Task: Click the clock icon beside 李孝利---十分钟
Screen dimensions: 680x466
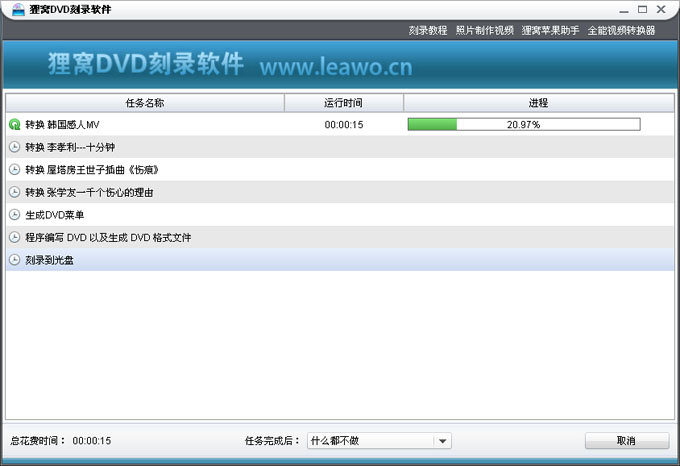Action: tap(15, 147)
